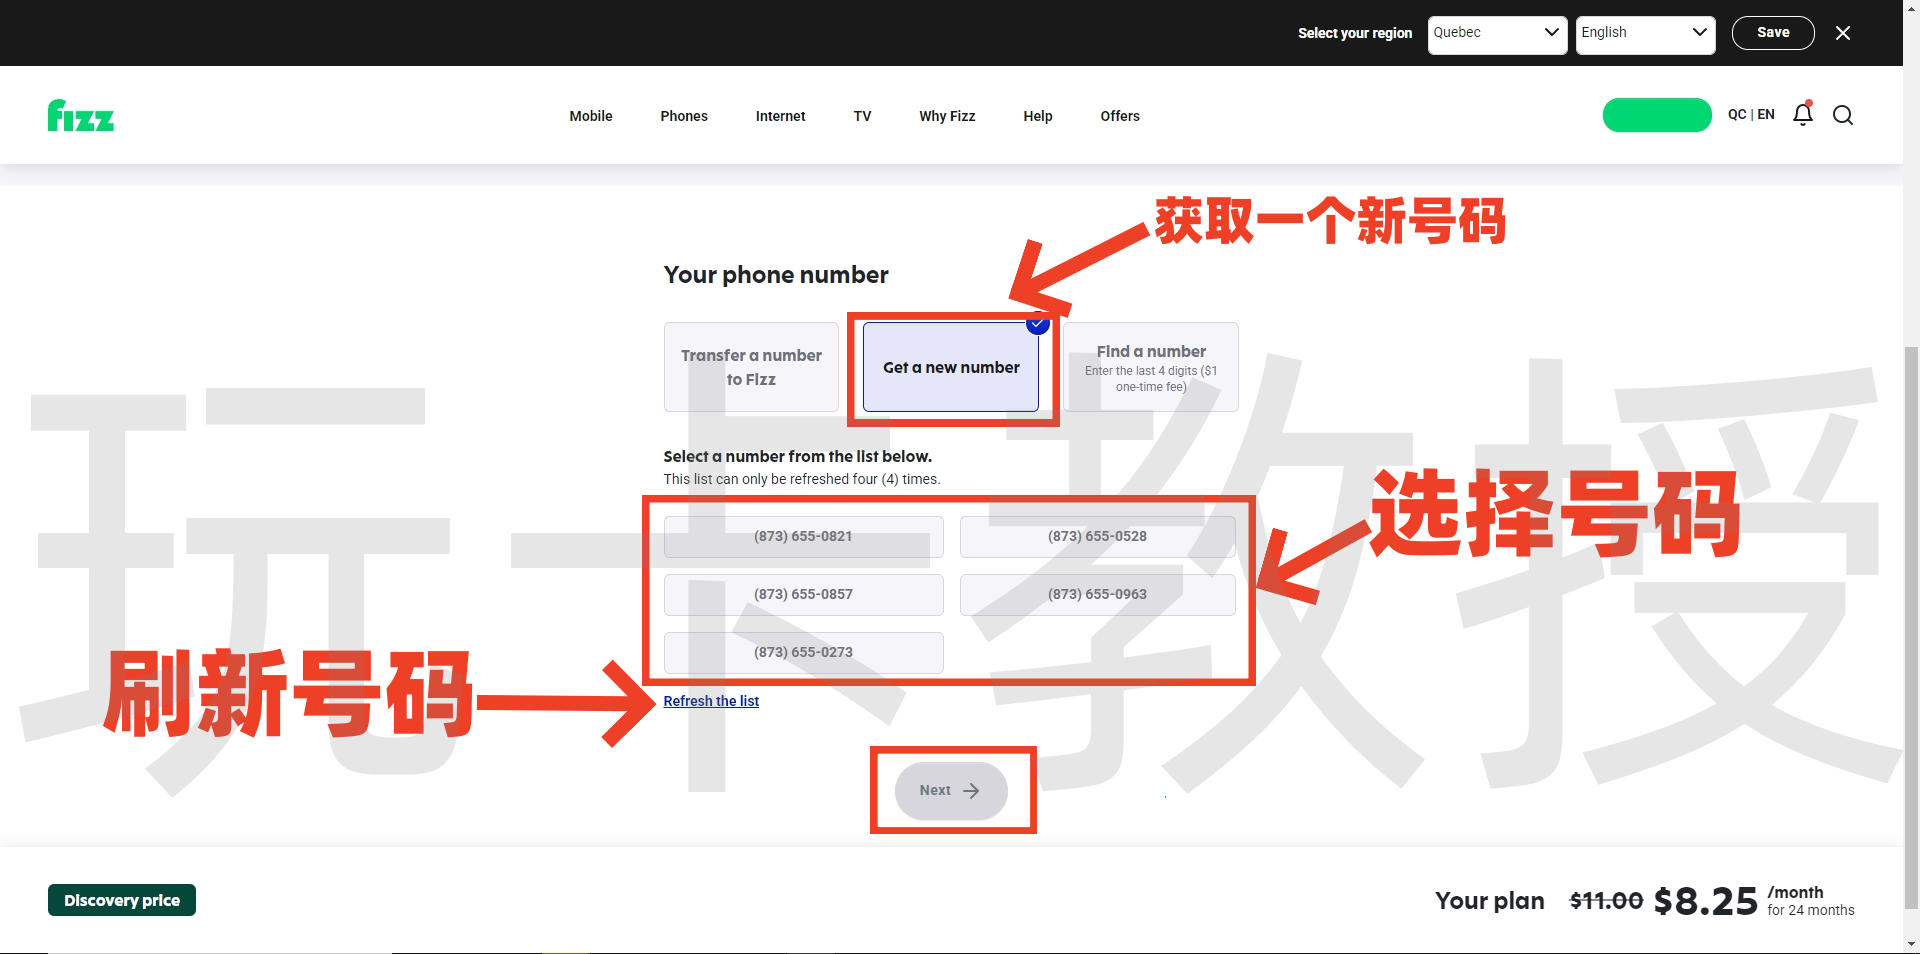Open the Mobile navigation menu
The height and width of the screenshot is (954, 1920).
(x=591, y=115)
